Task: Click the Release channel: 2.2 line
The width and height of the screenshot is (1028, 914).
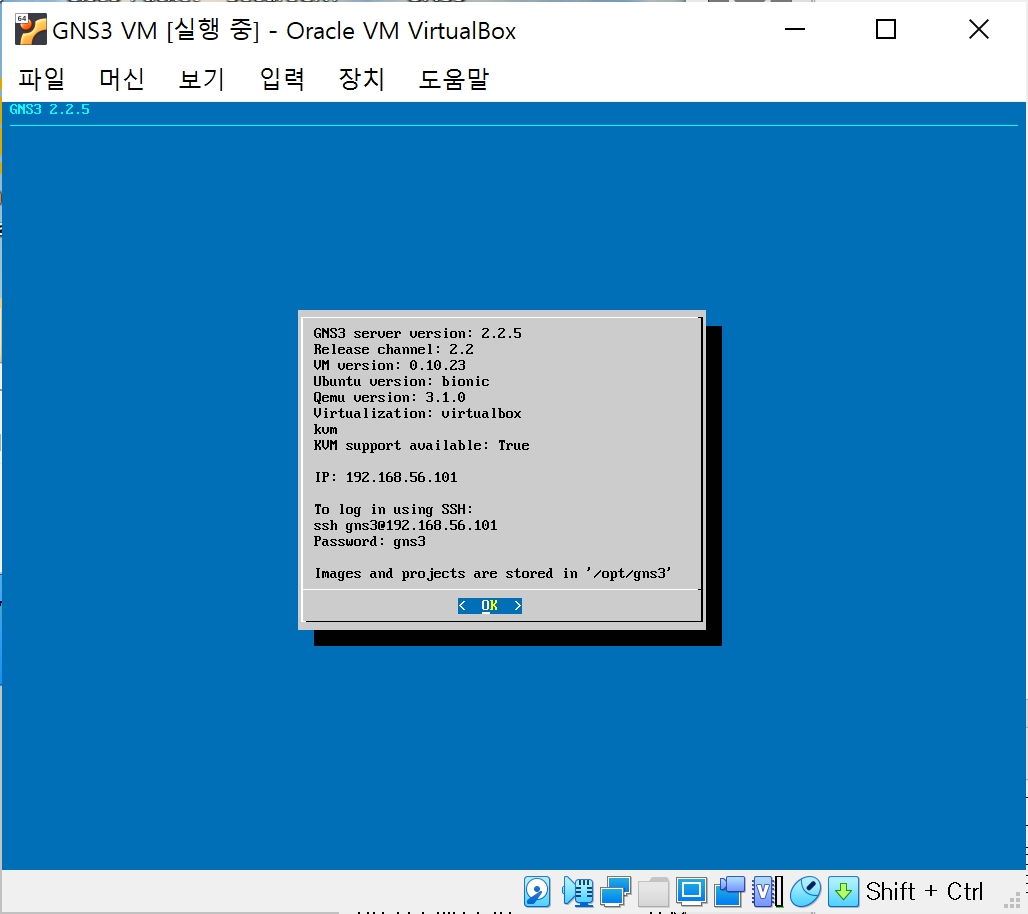Action: [x=393, y=349]
